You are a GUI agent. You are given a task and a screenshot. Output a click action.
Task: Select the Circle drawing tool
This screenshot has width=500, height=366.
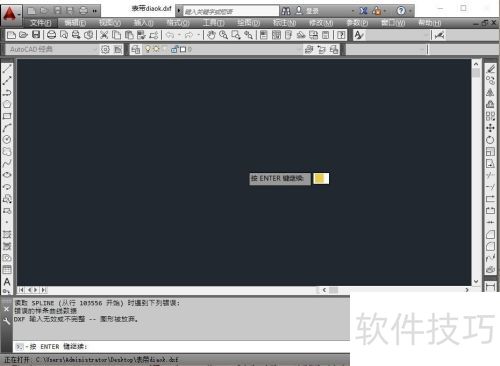[7, 139]
